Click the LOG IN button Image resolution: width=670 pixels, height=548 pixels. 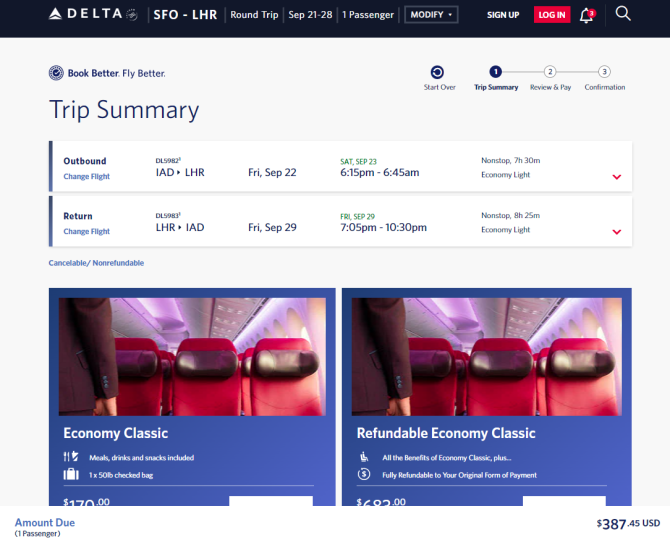552,15
